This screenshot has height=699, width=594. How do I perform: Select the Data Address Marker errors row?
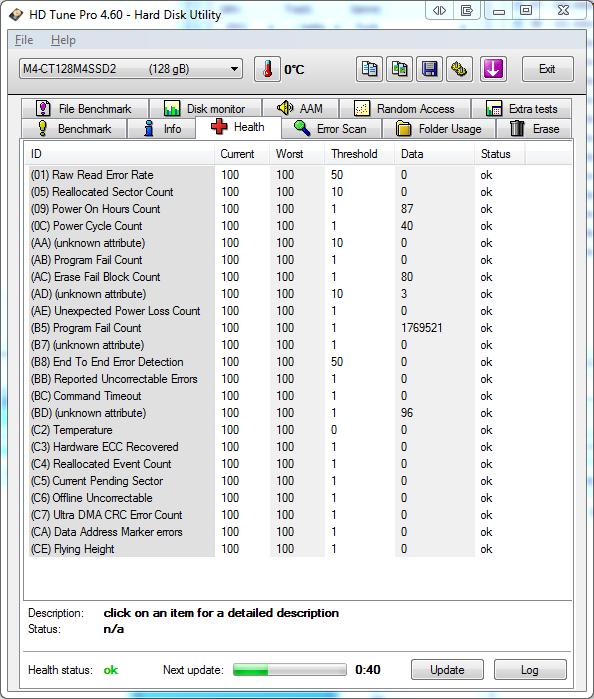[x=277, y=532]
